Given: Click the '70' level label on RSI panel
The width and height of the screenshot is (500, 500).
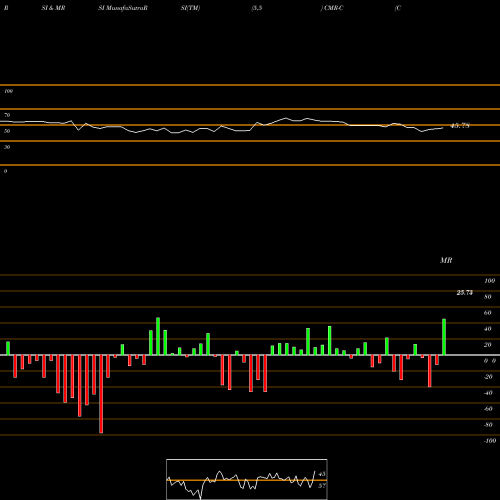Looking at the screenshot, I should click(x=7, y=115).
